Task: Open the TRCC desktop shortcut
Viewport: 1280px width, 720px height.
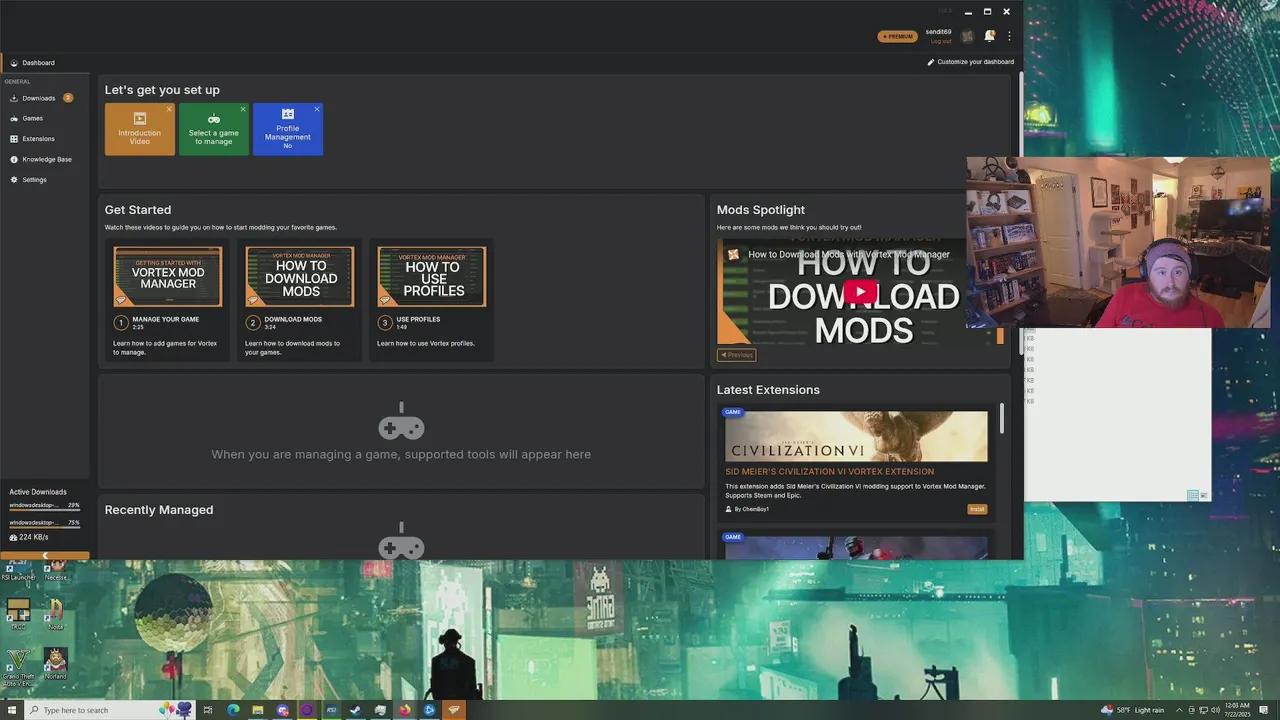Action: pos(18,614)
